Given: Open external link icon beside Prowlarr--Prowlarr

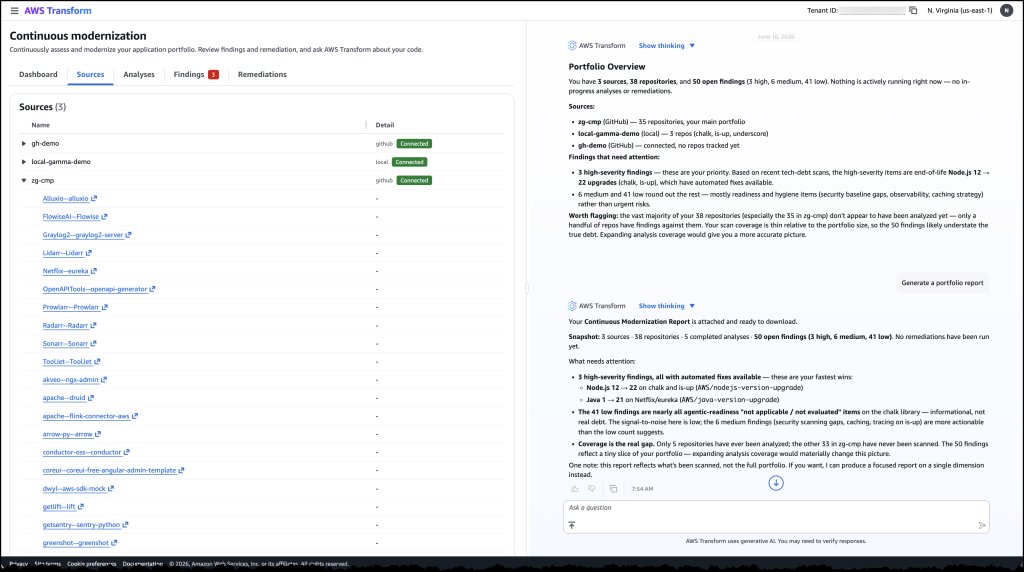Looking at the screenshot, I should (x=105, y=308).
